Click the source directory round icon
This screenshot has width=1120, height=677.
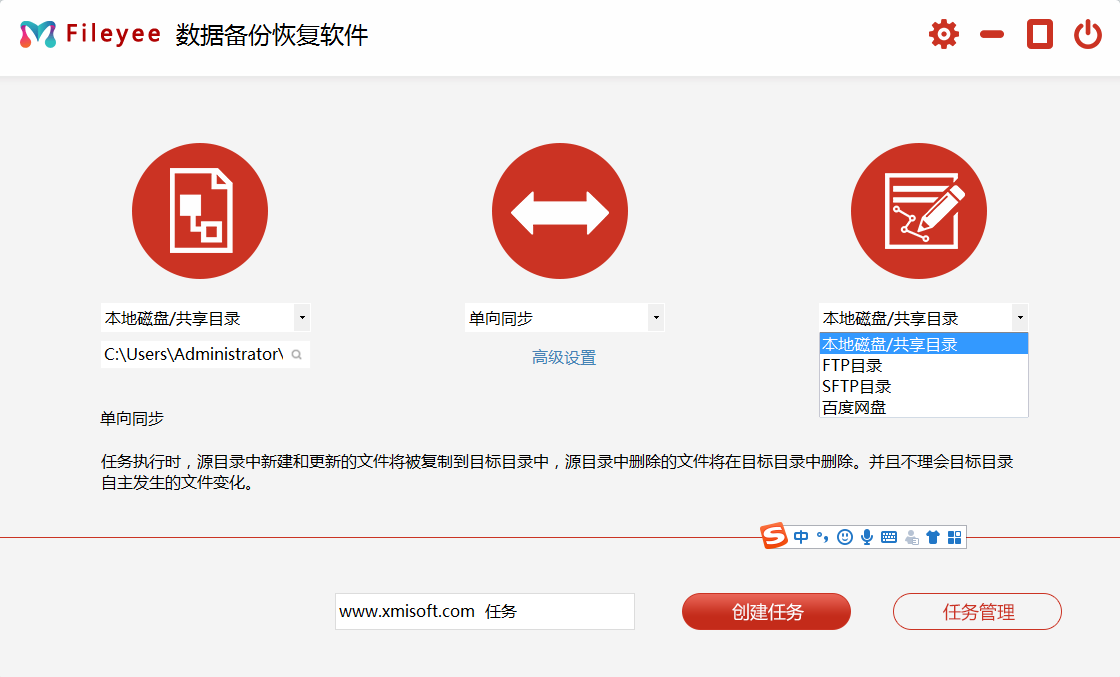tap(200, 211)
